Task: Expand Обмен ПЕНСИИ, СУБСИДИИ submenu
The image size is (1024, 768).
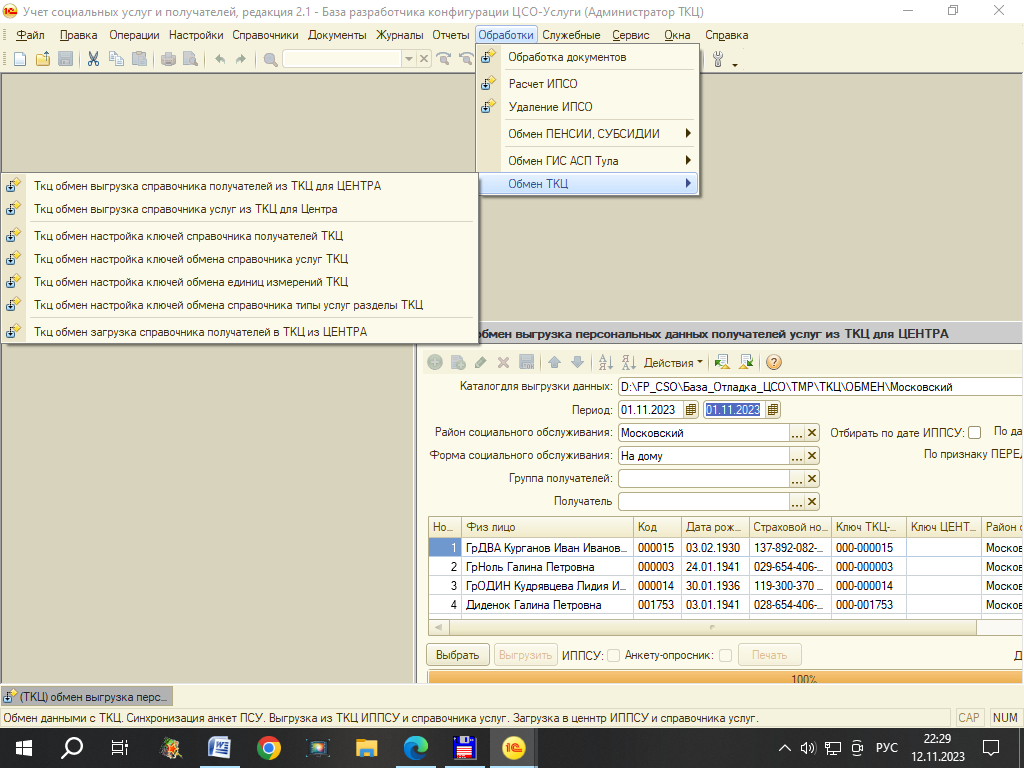Action: click(x=597, y=134)
